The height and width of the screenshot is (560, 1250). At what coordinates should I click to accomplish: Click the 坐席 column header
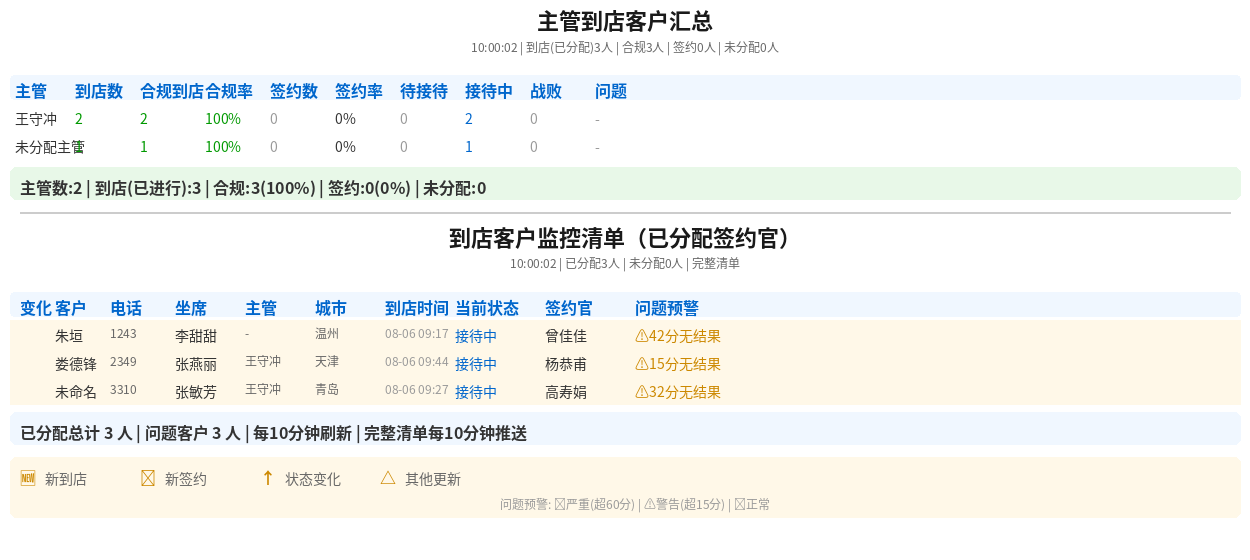(191, 308)
